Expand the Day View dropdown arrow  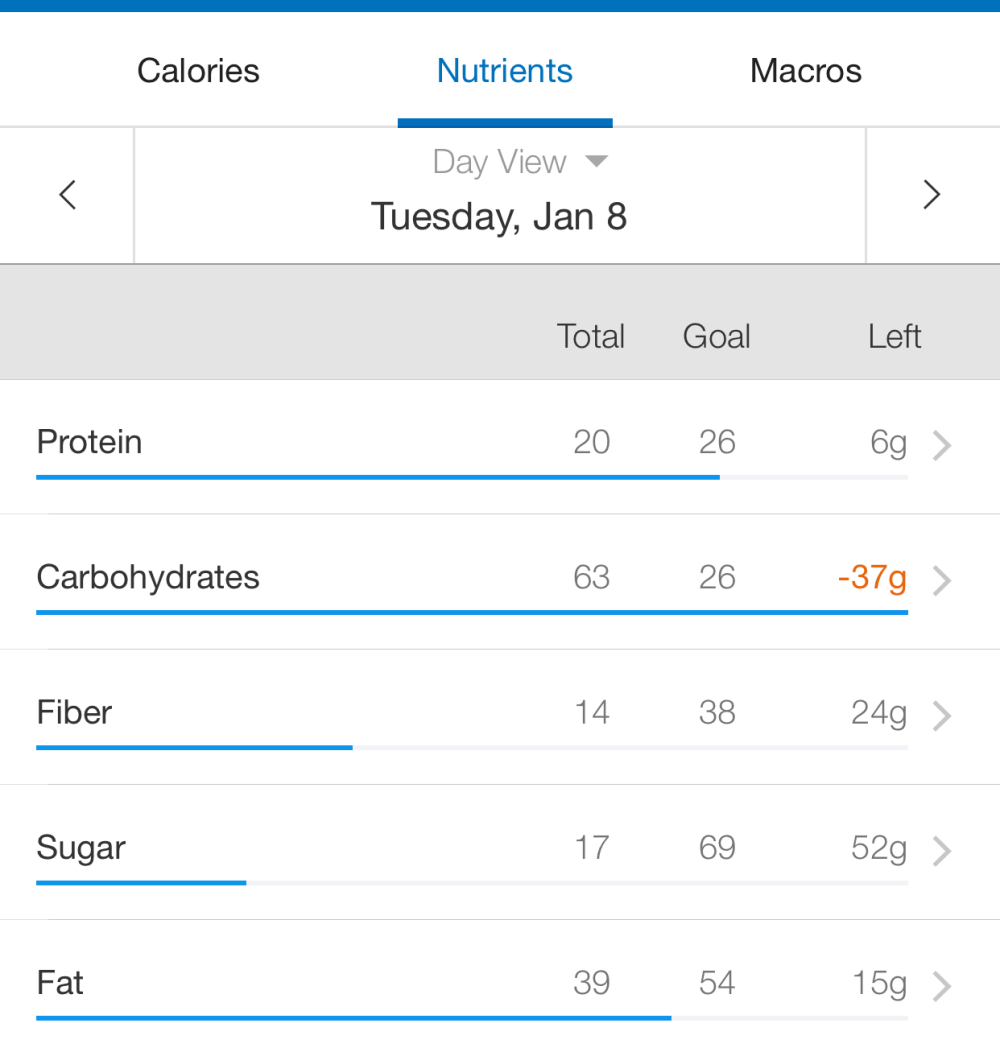pyautogui.click(x=596, y=161)
